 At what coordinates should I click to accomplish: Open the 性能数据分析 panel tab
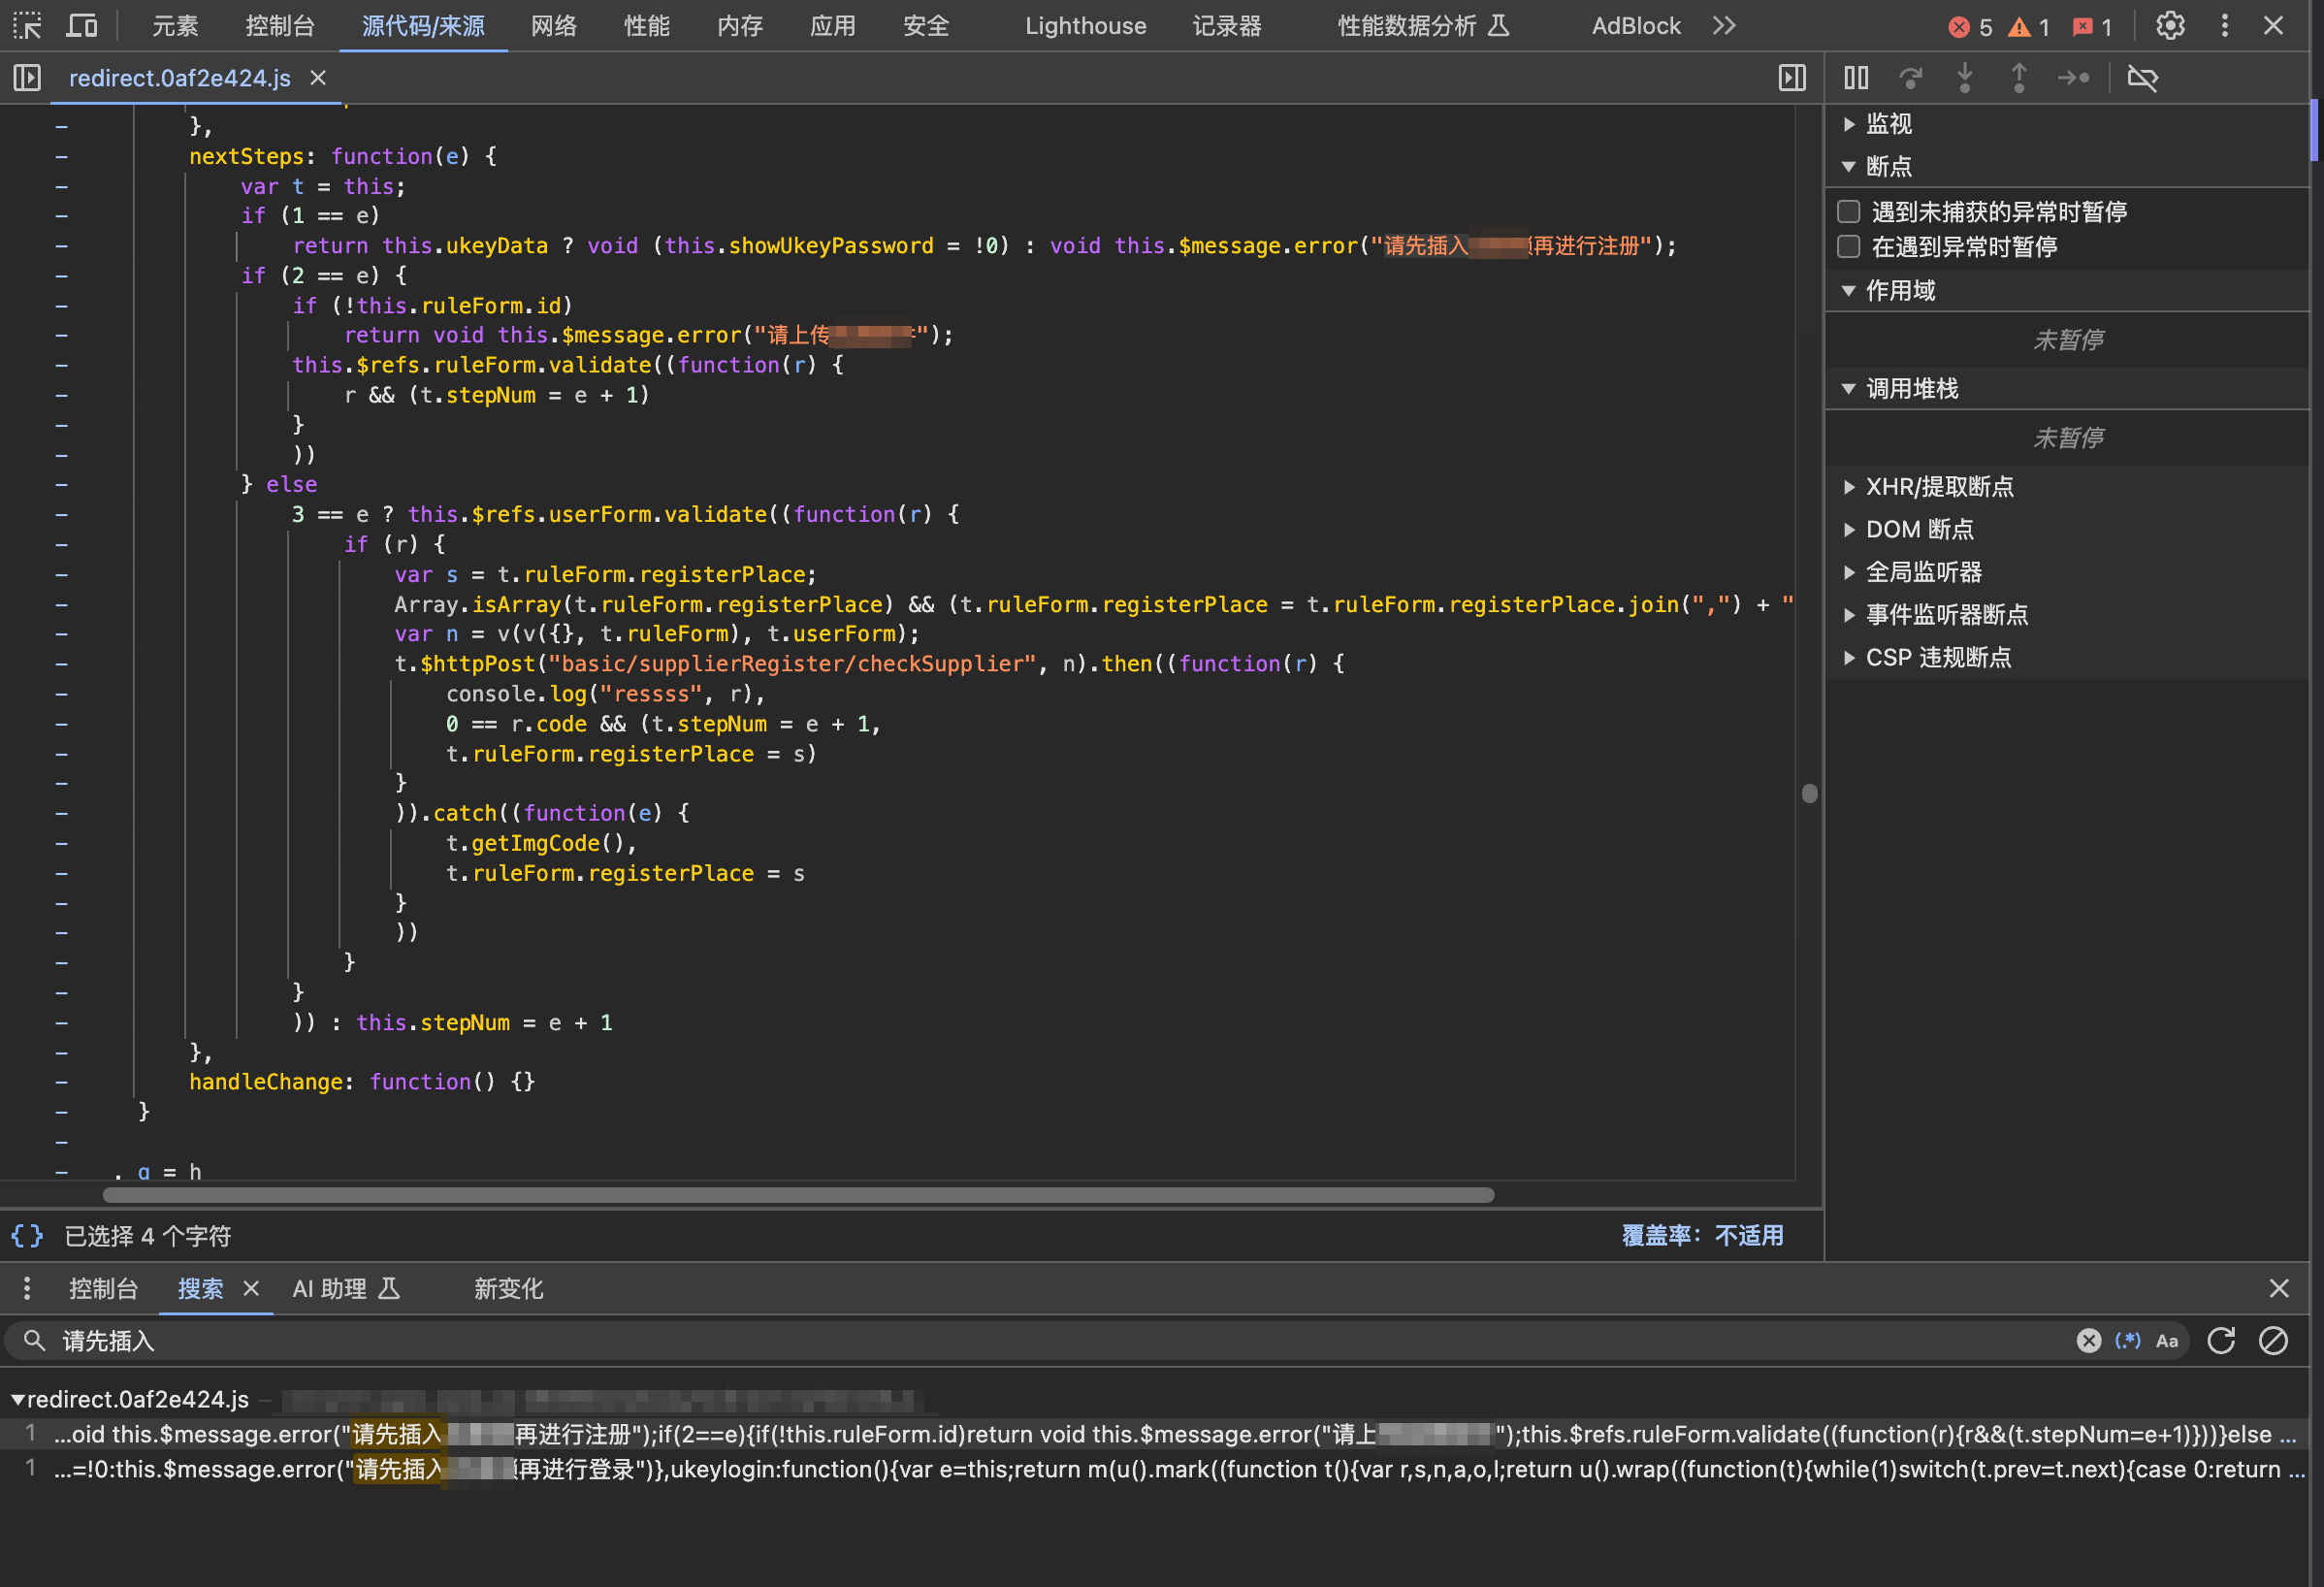(x=1423, y=26)
